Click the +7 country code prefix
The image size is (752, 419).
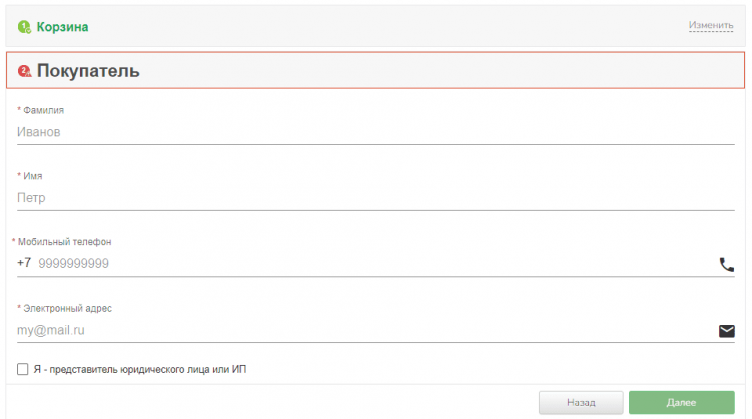24,264
